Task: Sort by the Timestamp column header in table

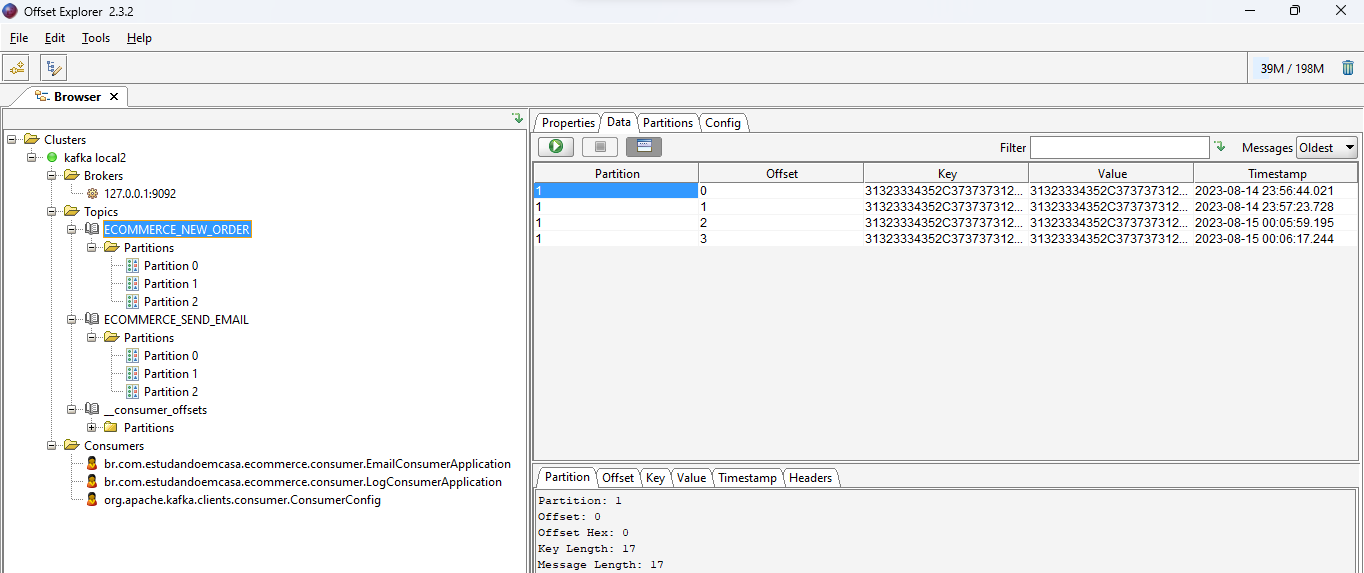Action: (1276, 173)
